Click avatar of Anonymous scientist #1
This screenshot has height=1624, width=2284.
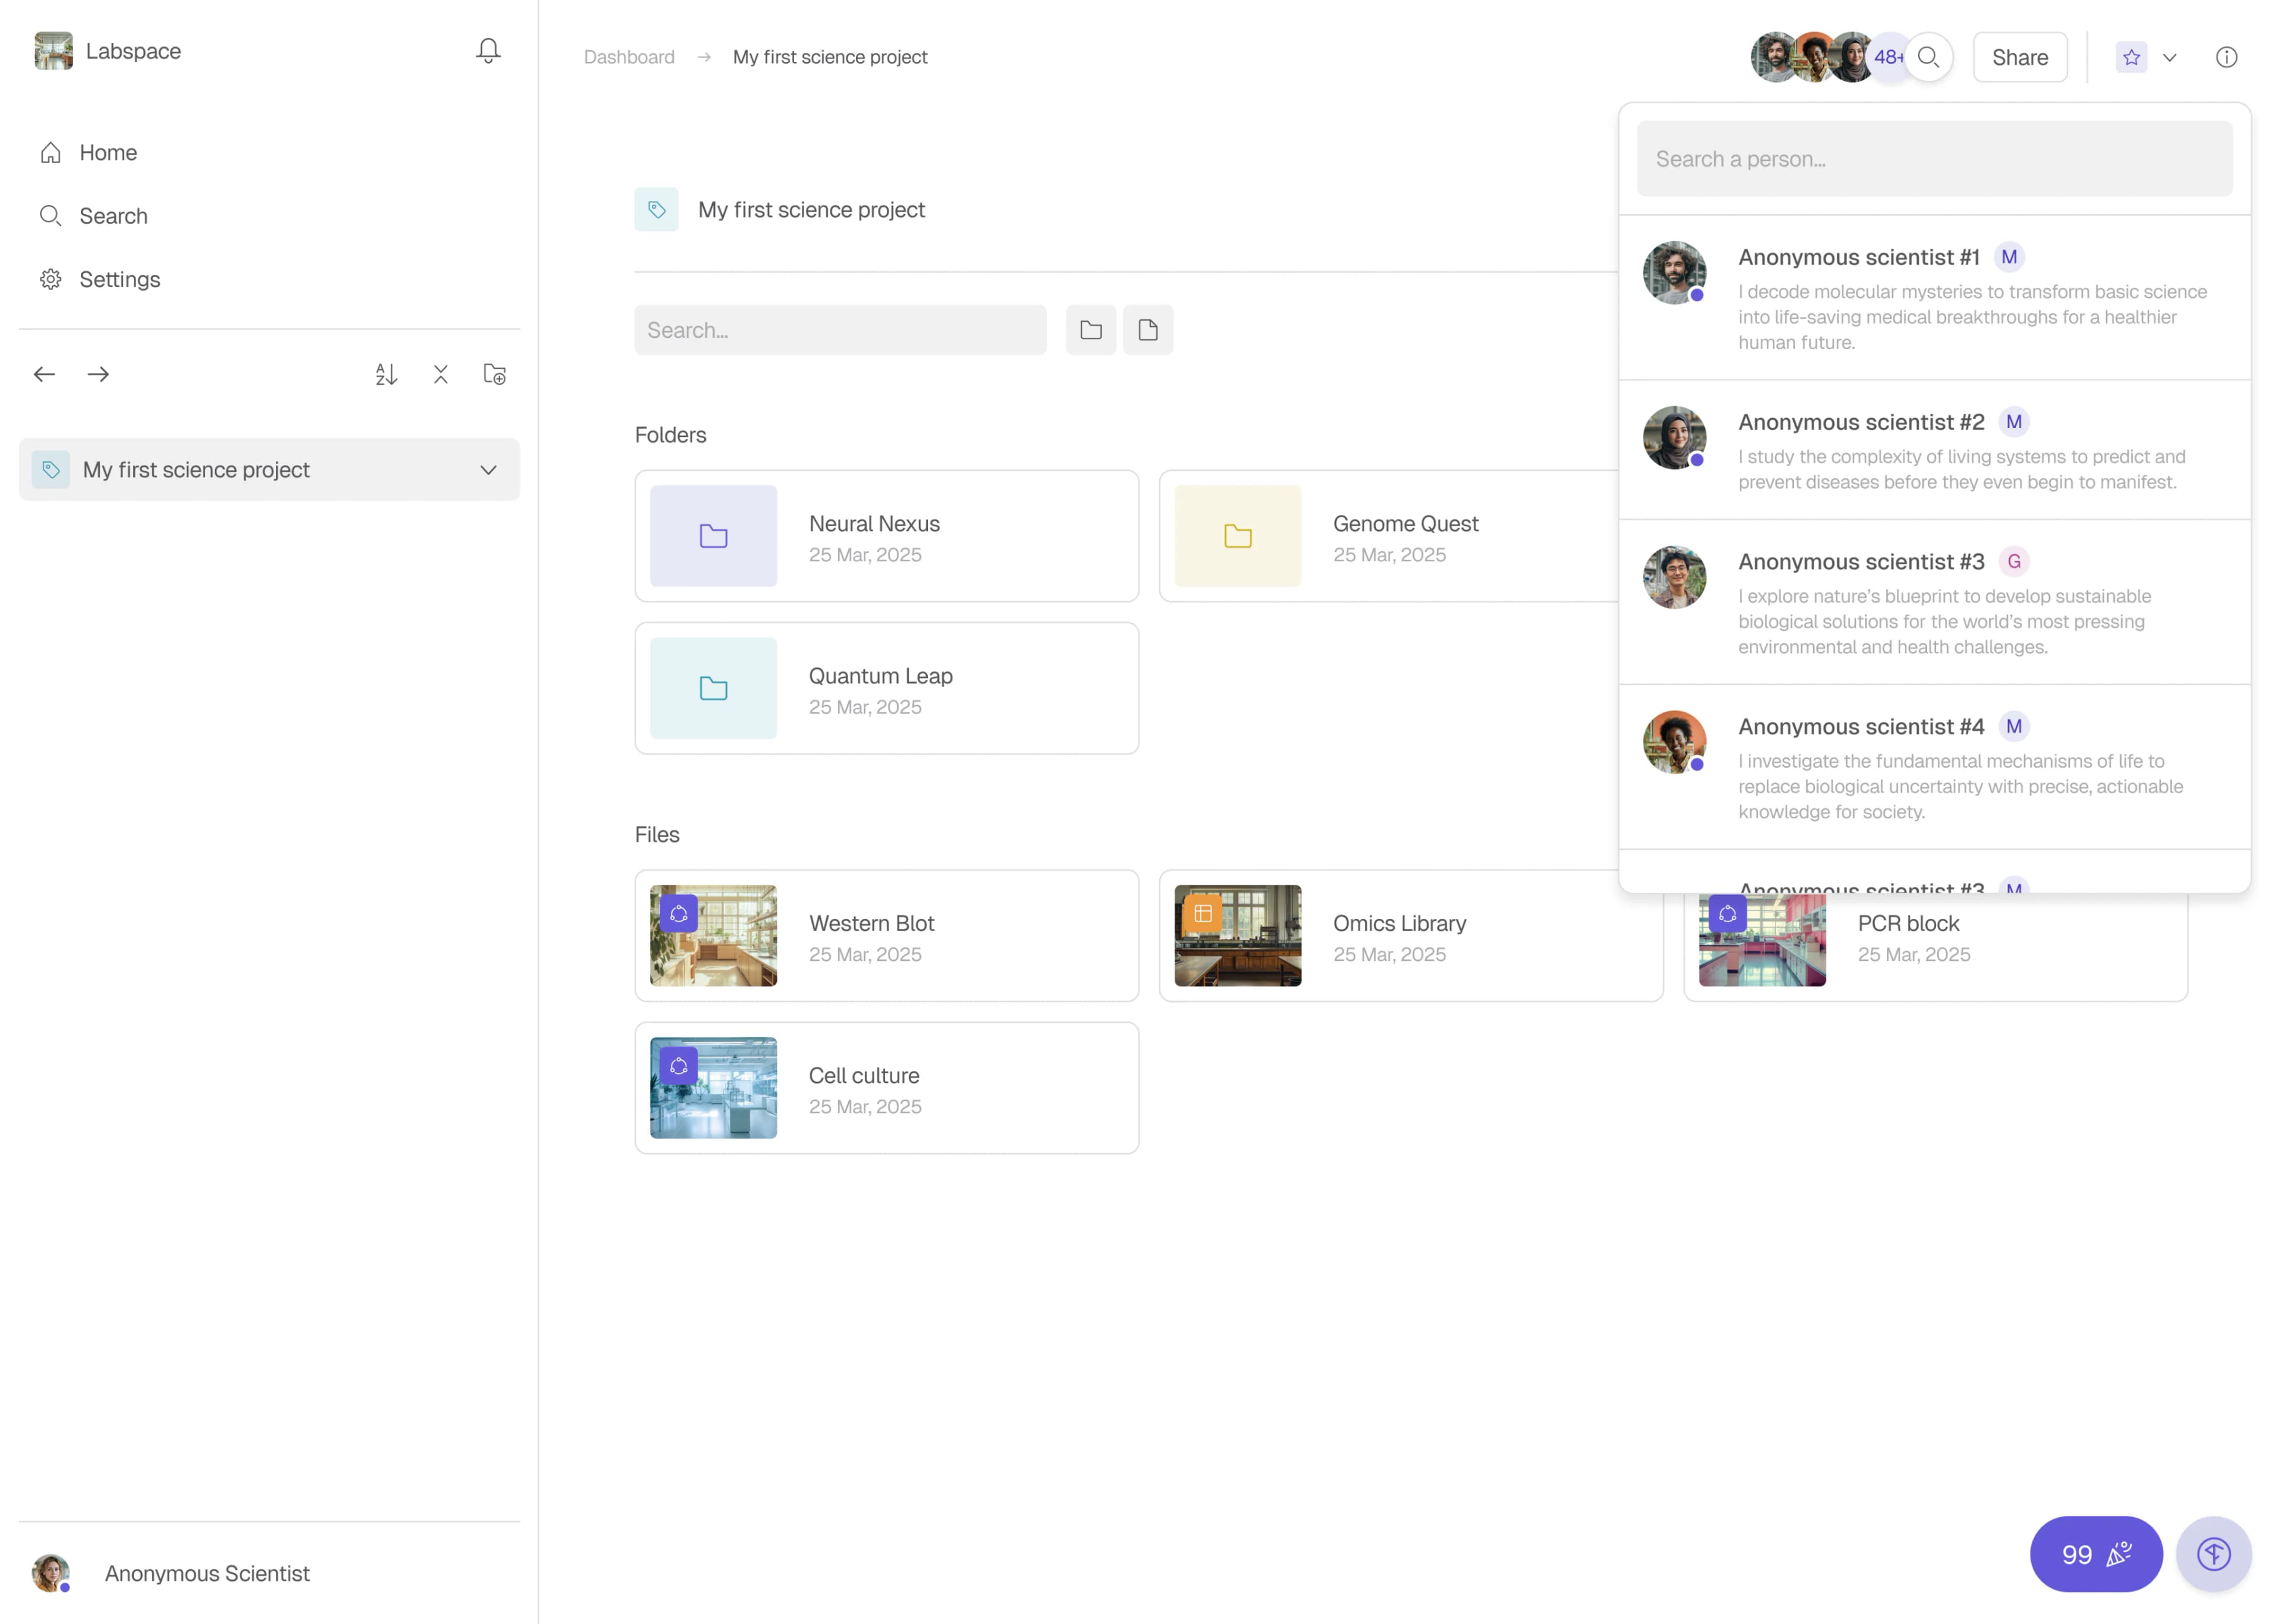[1675, 272]
